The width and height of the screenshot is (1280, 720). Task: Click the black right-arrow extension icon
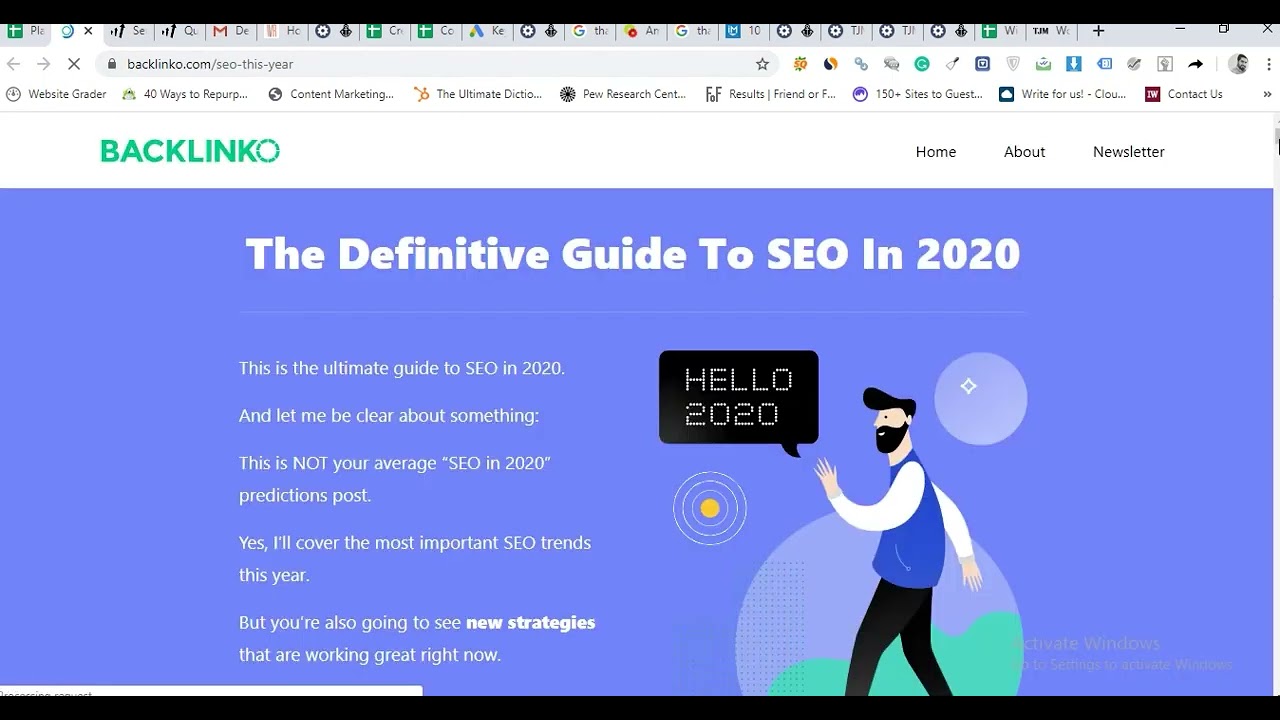point(1195,64)
